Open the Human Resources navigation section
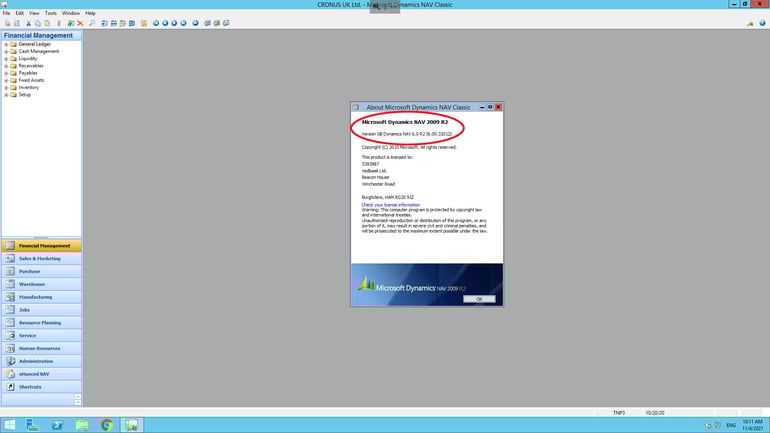The height and width of the screenshot is (433, 770). (39, 348)
